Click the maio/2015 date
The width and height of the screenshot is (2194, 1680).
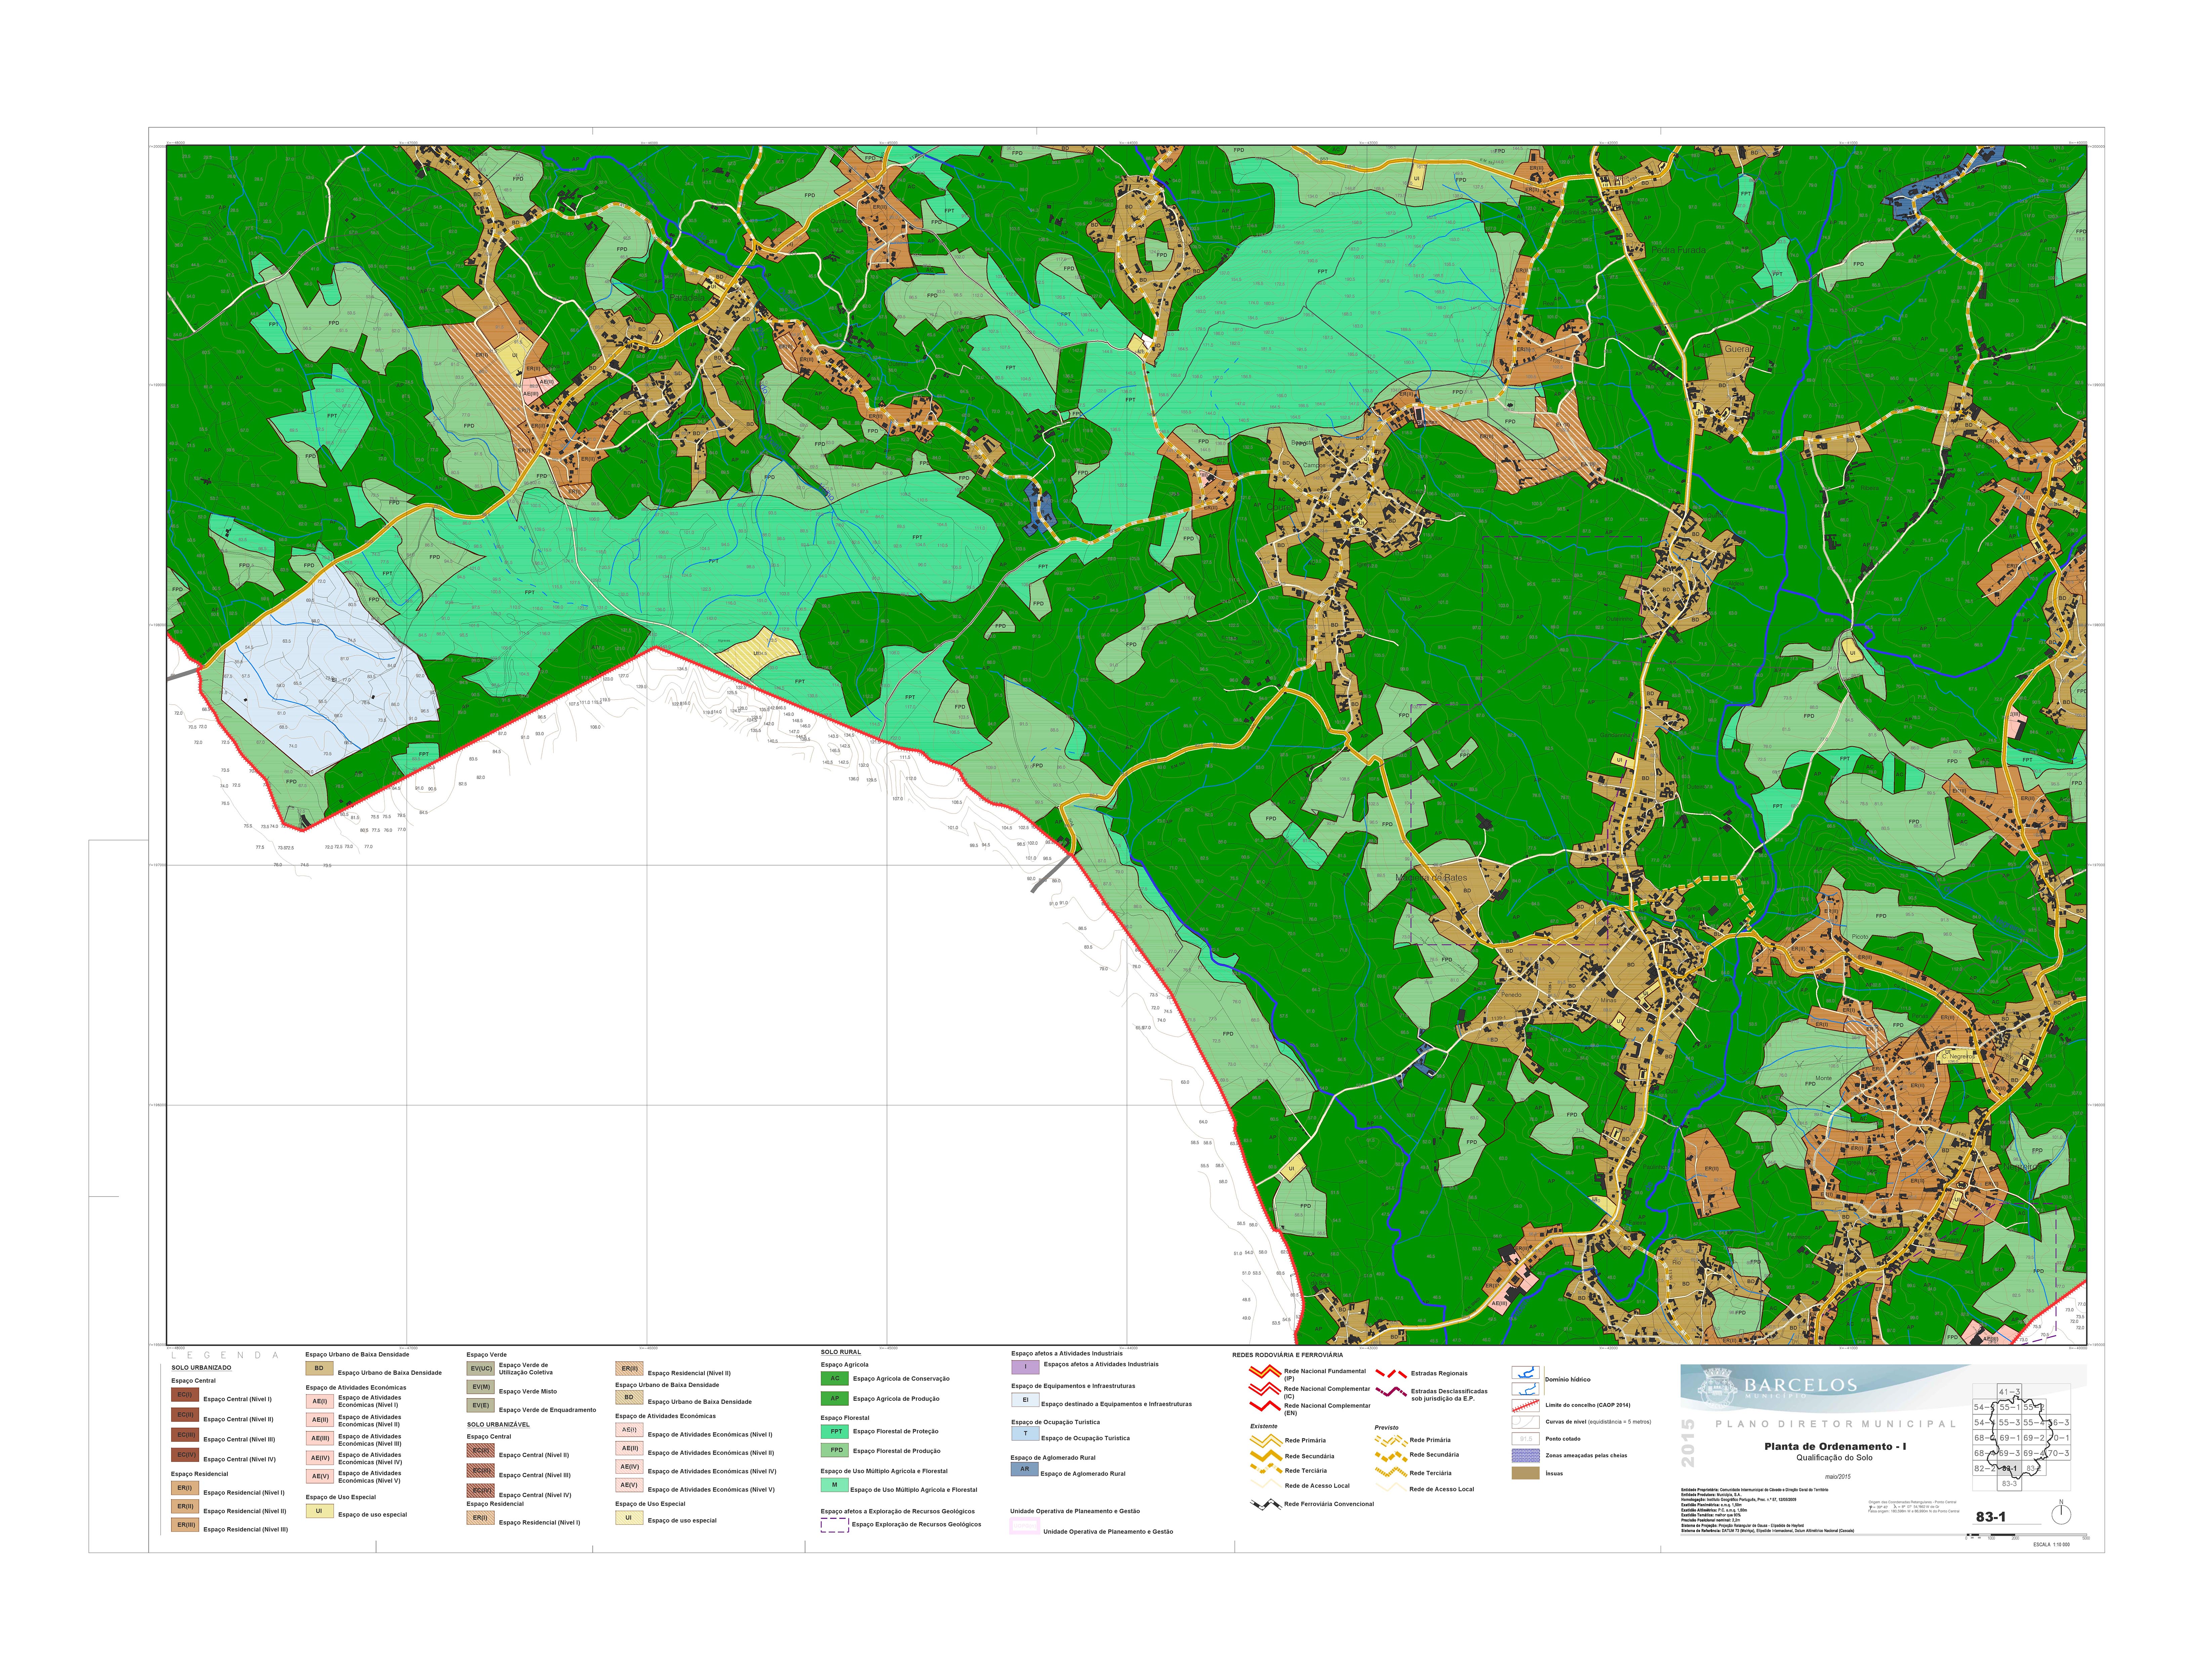[1838, 1477]
